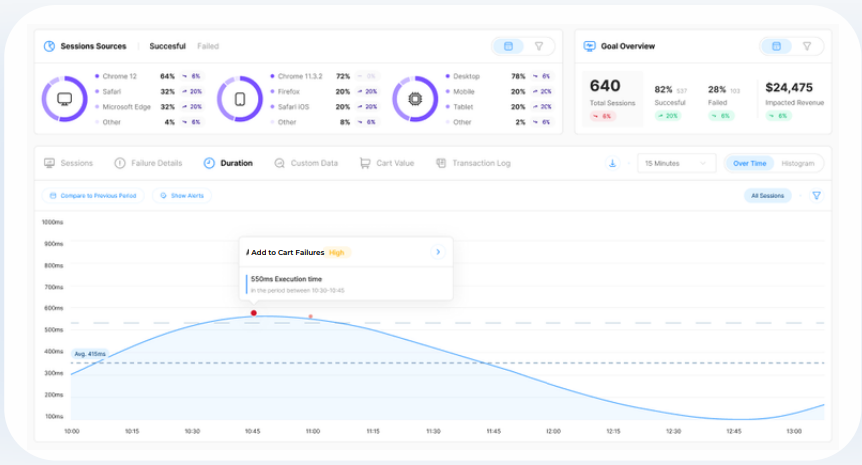This screenshot has height=465, width=862.
Task: Click the All Sessions pill
Action: click(x=767, y=196)
